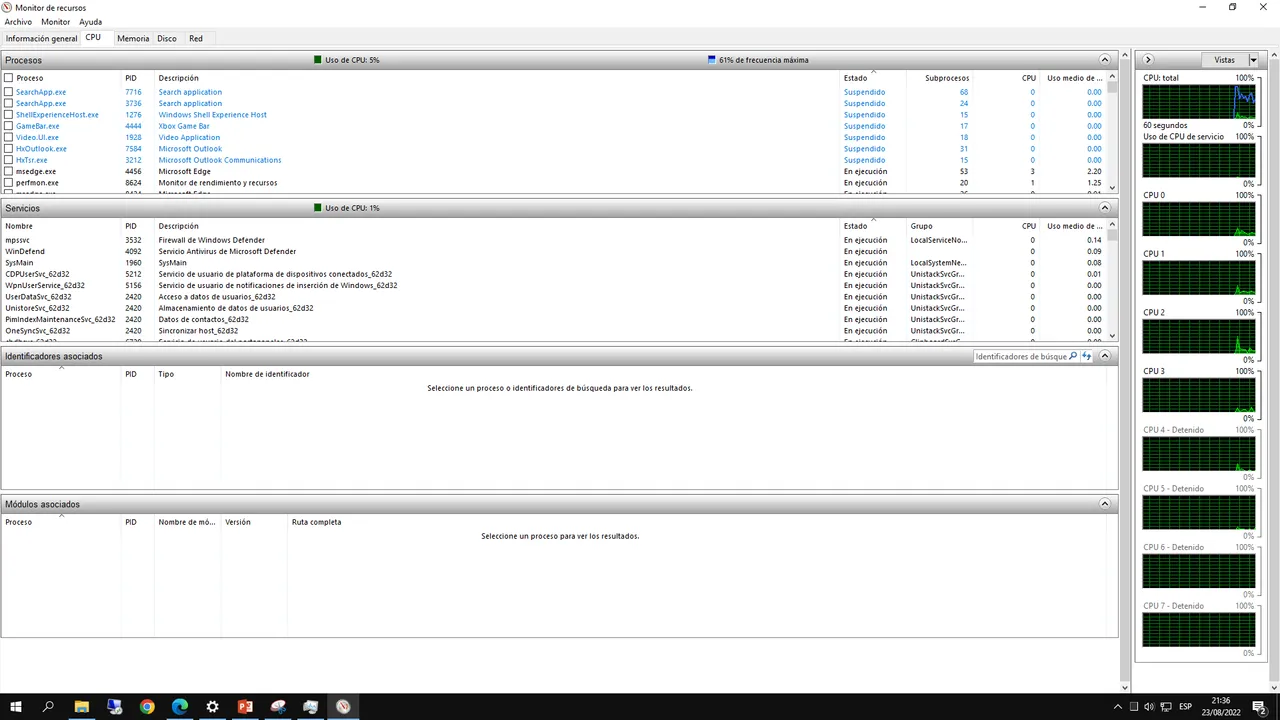This screenshot has height=720, width=1280.
Task: Click the refresh icon beside the handle search
Action: tap(1086, 356)
